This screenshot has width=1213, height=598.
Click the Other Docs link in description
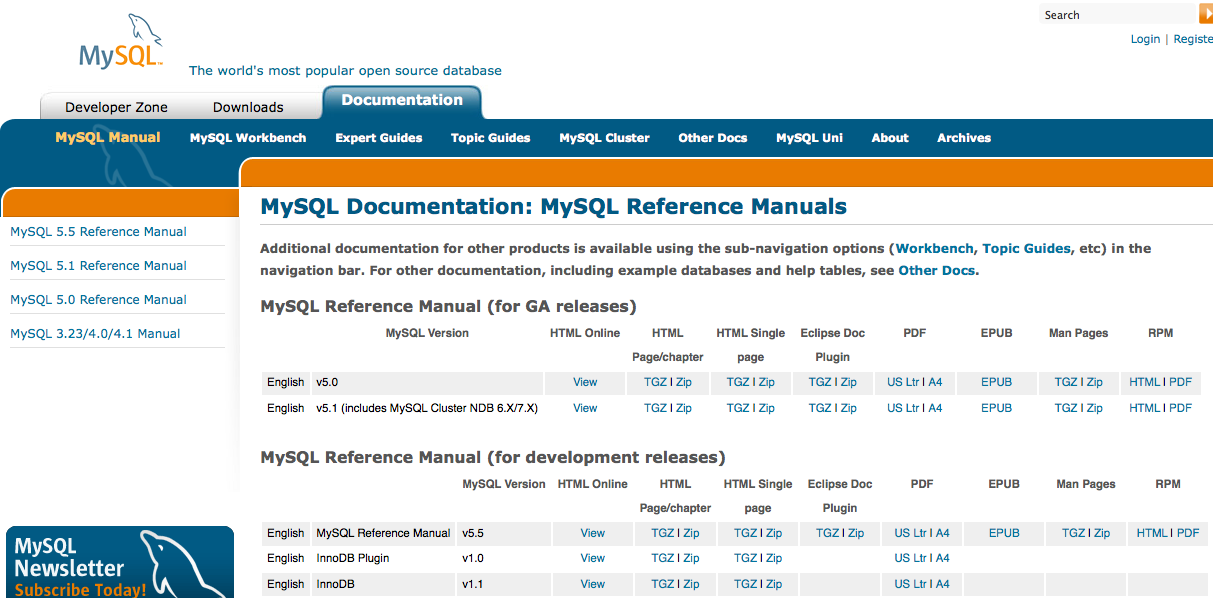(937, 270)
